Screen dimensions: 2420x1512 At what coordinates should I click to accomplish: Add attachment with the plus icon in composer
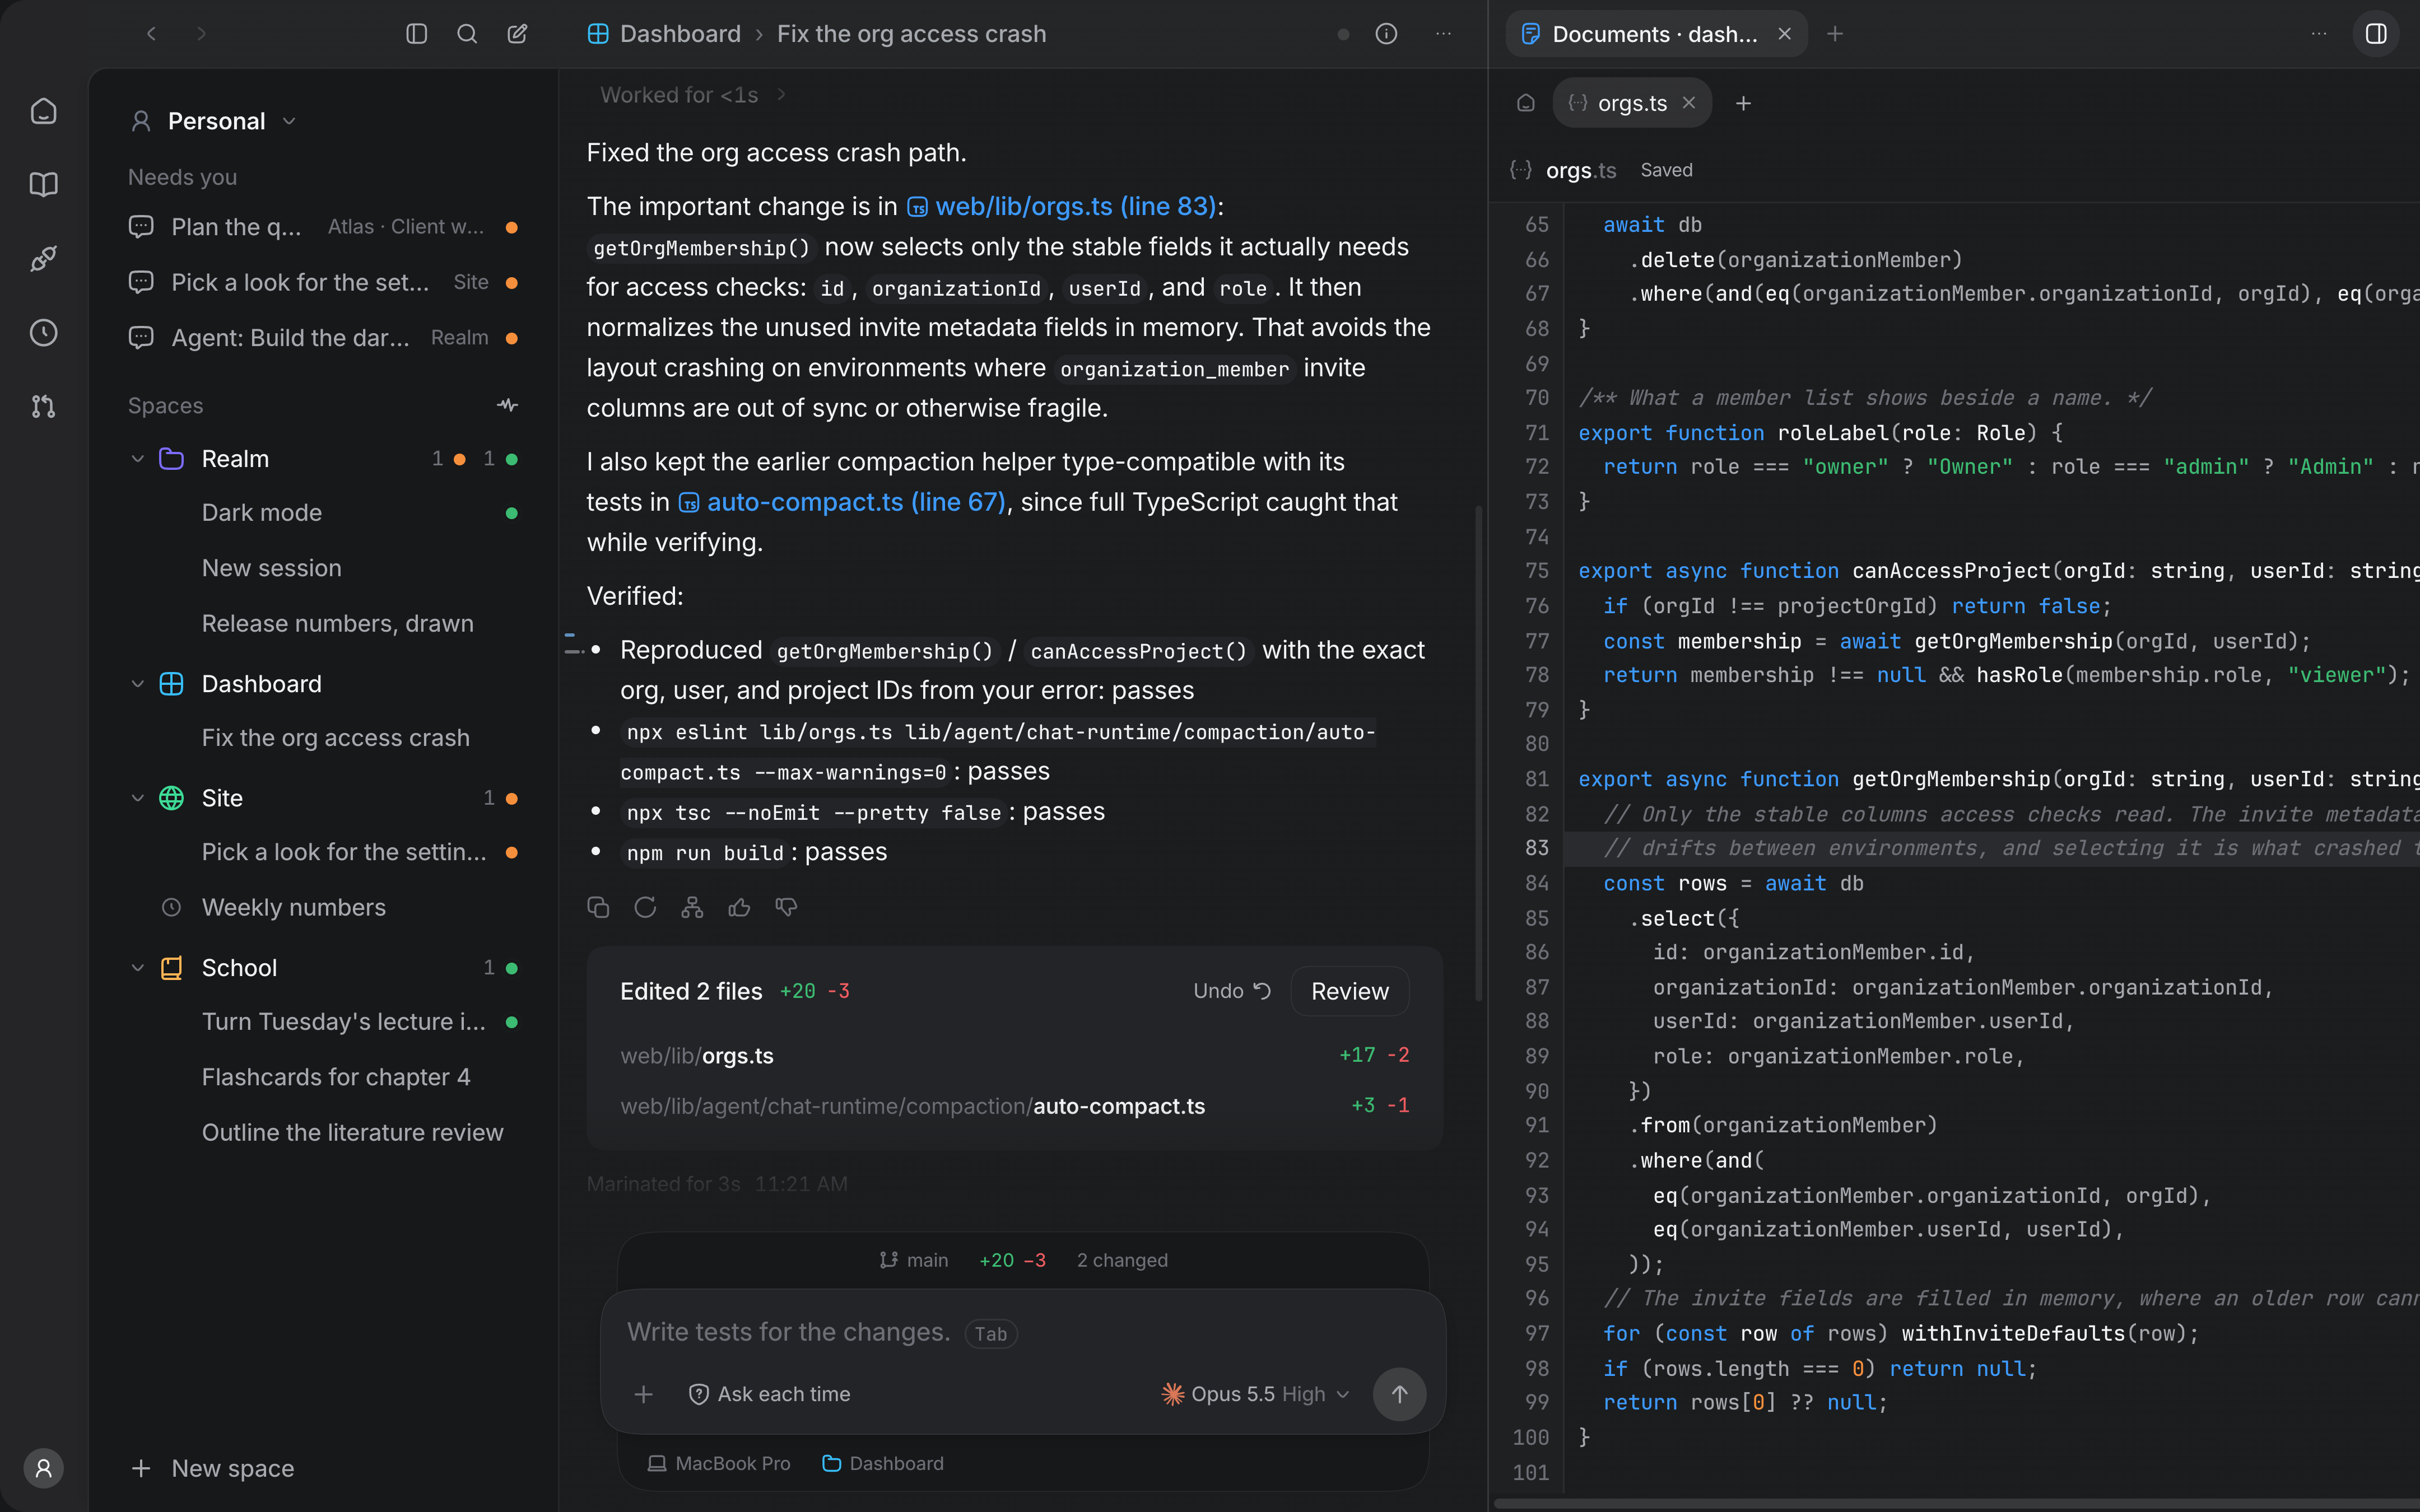644,1394
